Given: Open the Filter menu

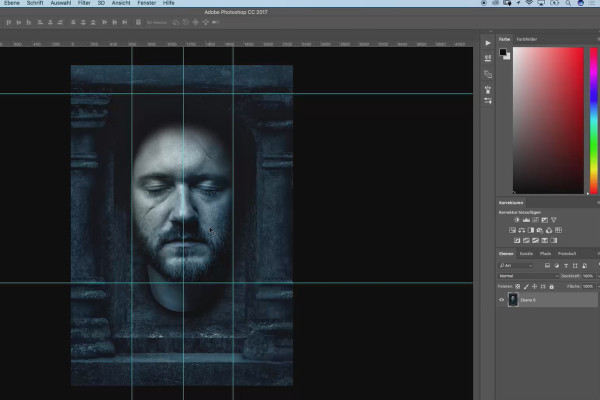Looking at the screenshot, I should [x=84, y=3].
